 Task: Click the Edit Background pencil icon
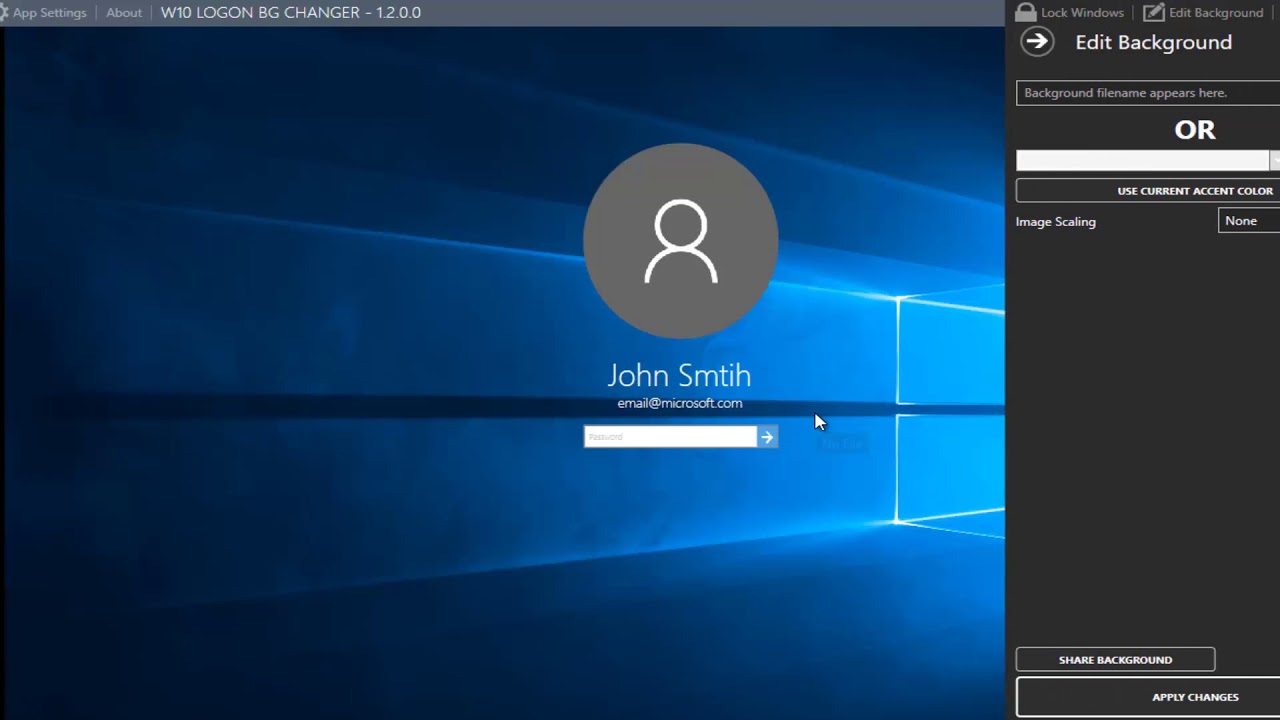coord(1153,12)
